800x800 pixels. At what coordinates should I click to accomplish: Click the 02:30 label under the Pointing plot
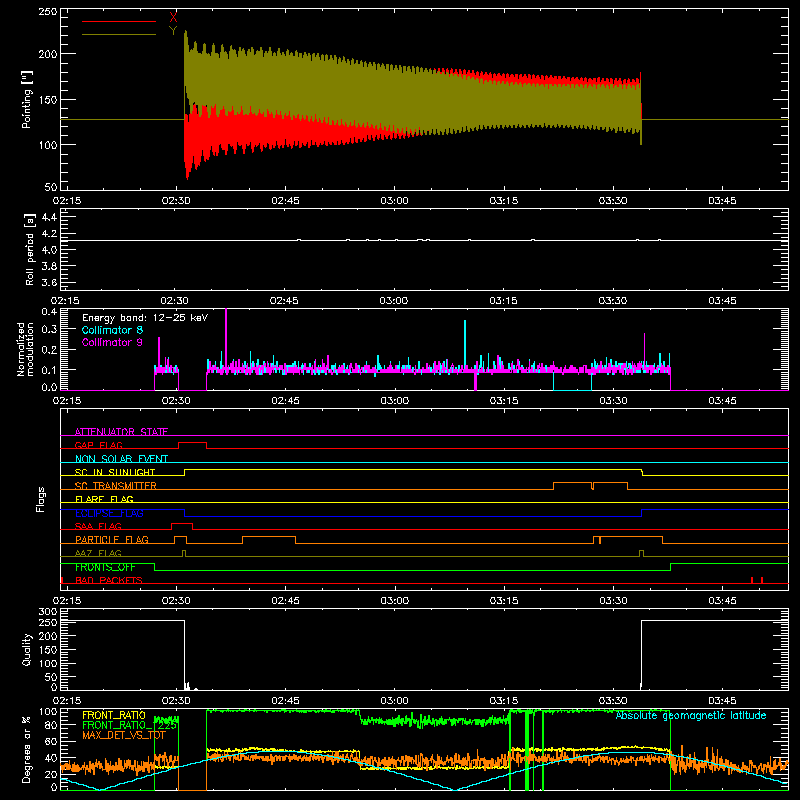[176, 201]
